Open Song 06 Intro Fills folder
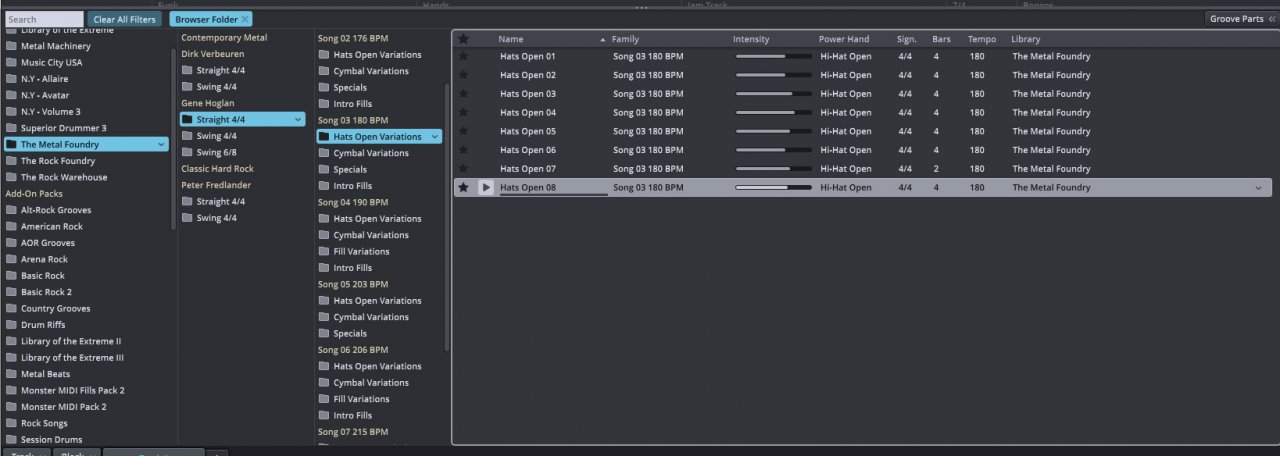 pos(345,415)
